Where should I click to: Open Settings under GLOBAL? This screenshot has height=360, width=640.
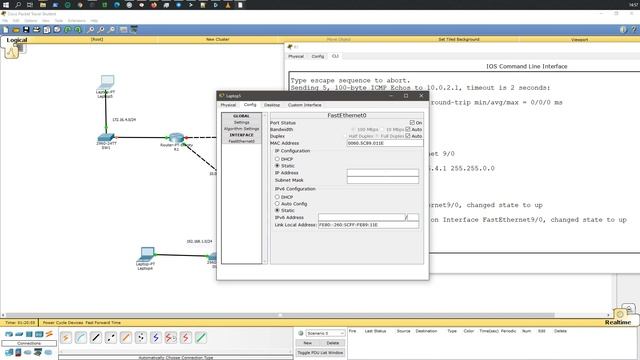(242, 122)
